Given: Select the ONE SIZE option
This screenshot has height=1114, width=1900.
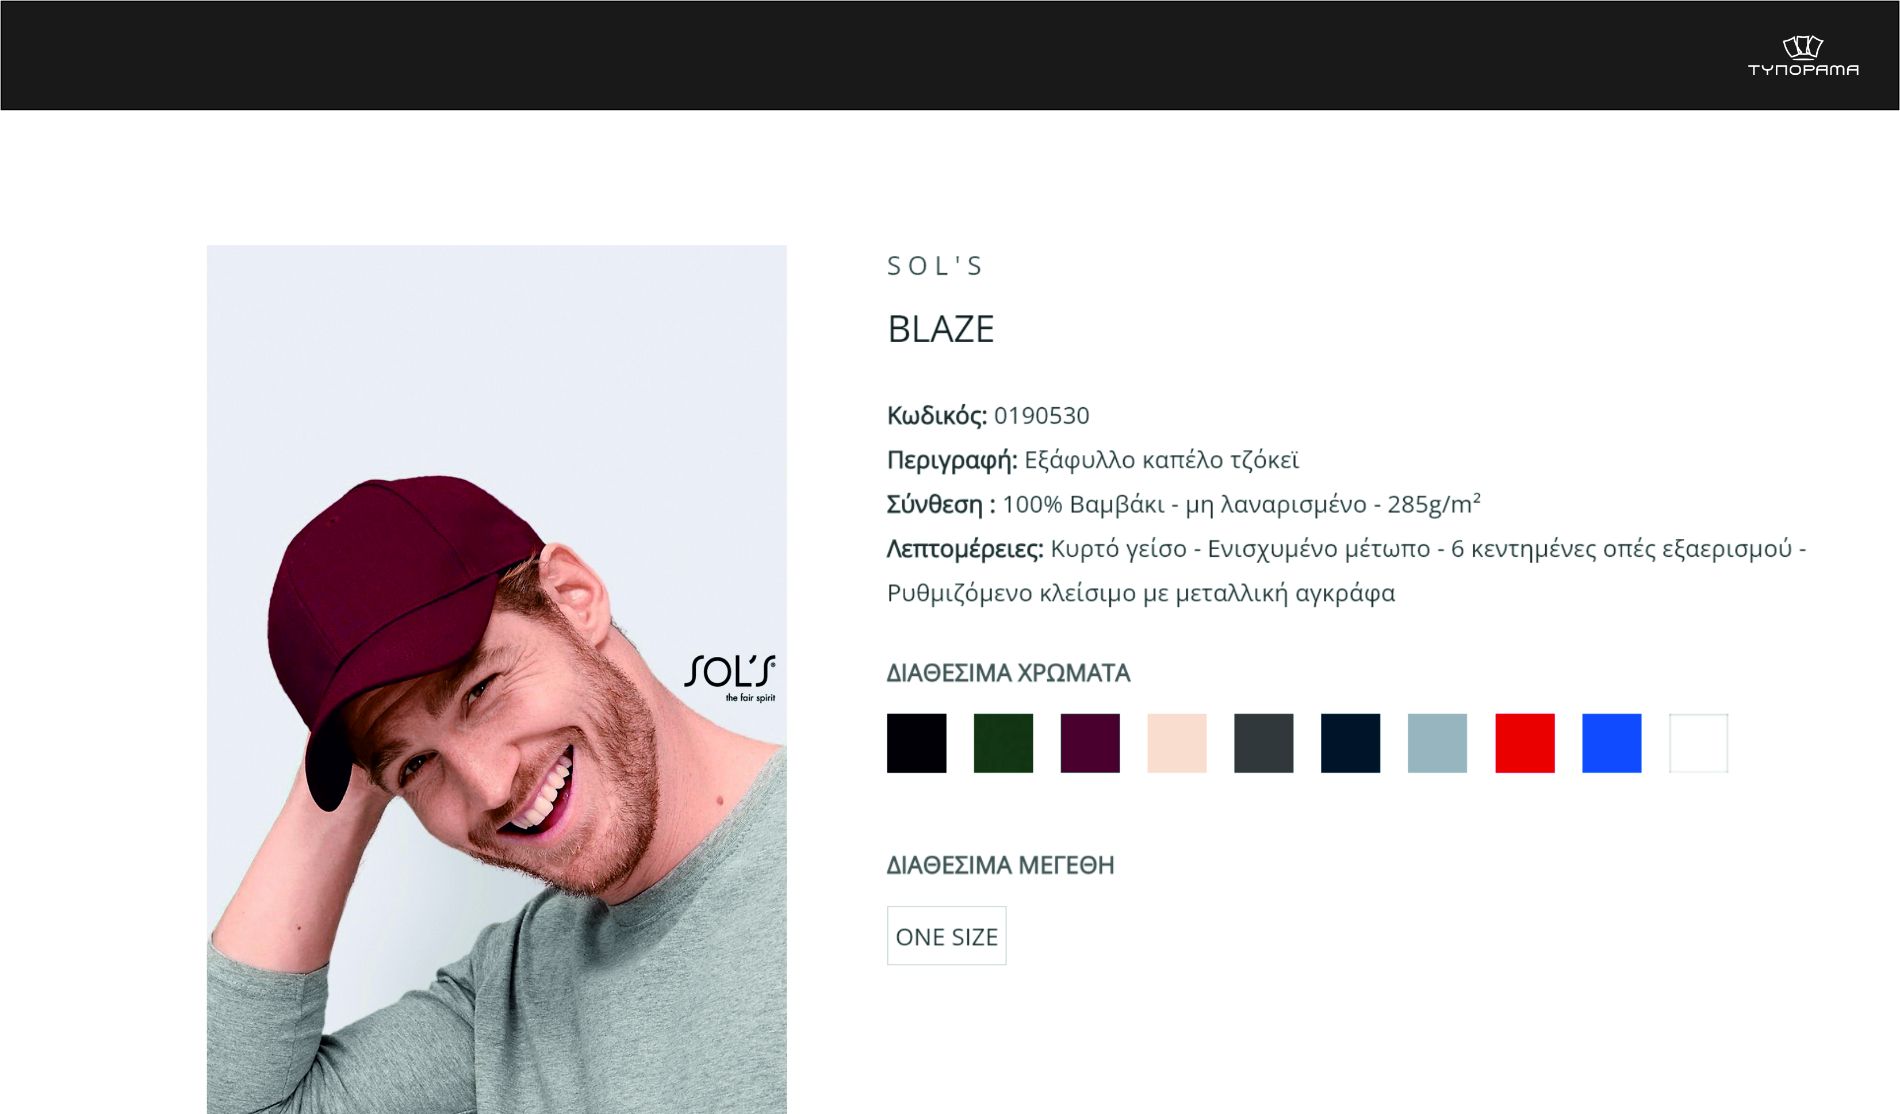Looking at the screenshot, I should [x=947, y=936].
